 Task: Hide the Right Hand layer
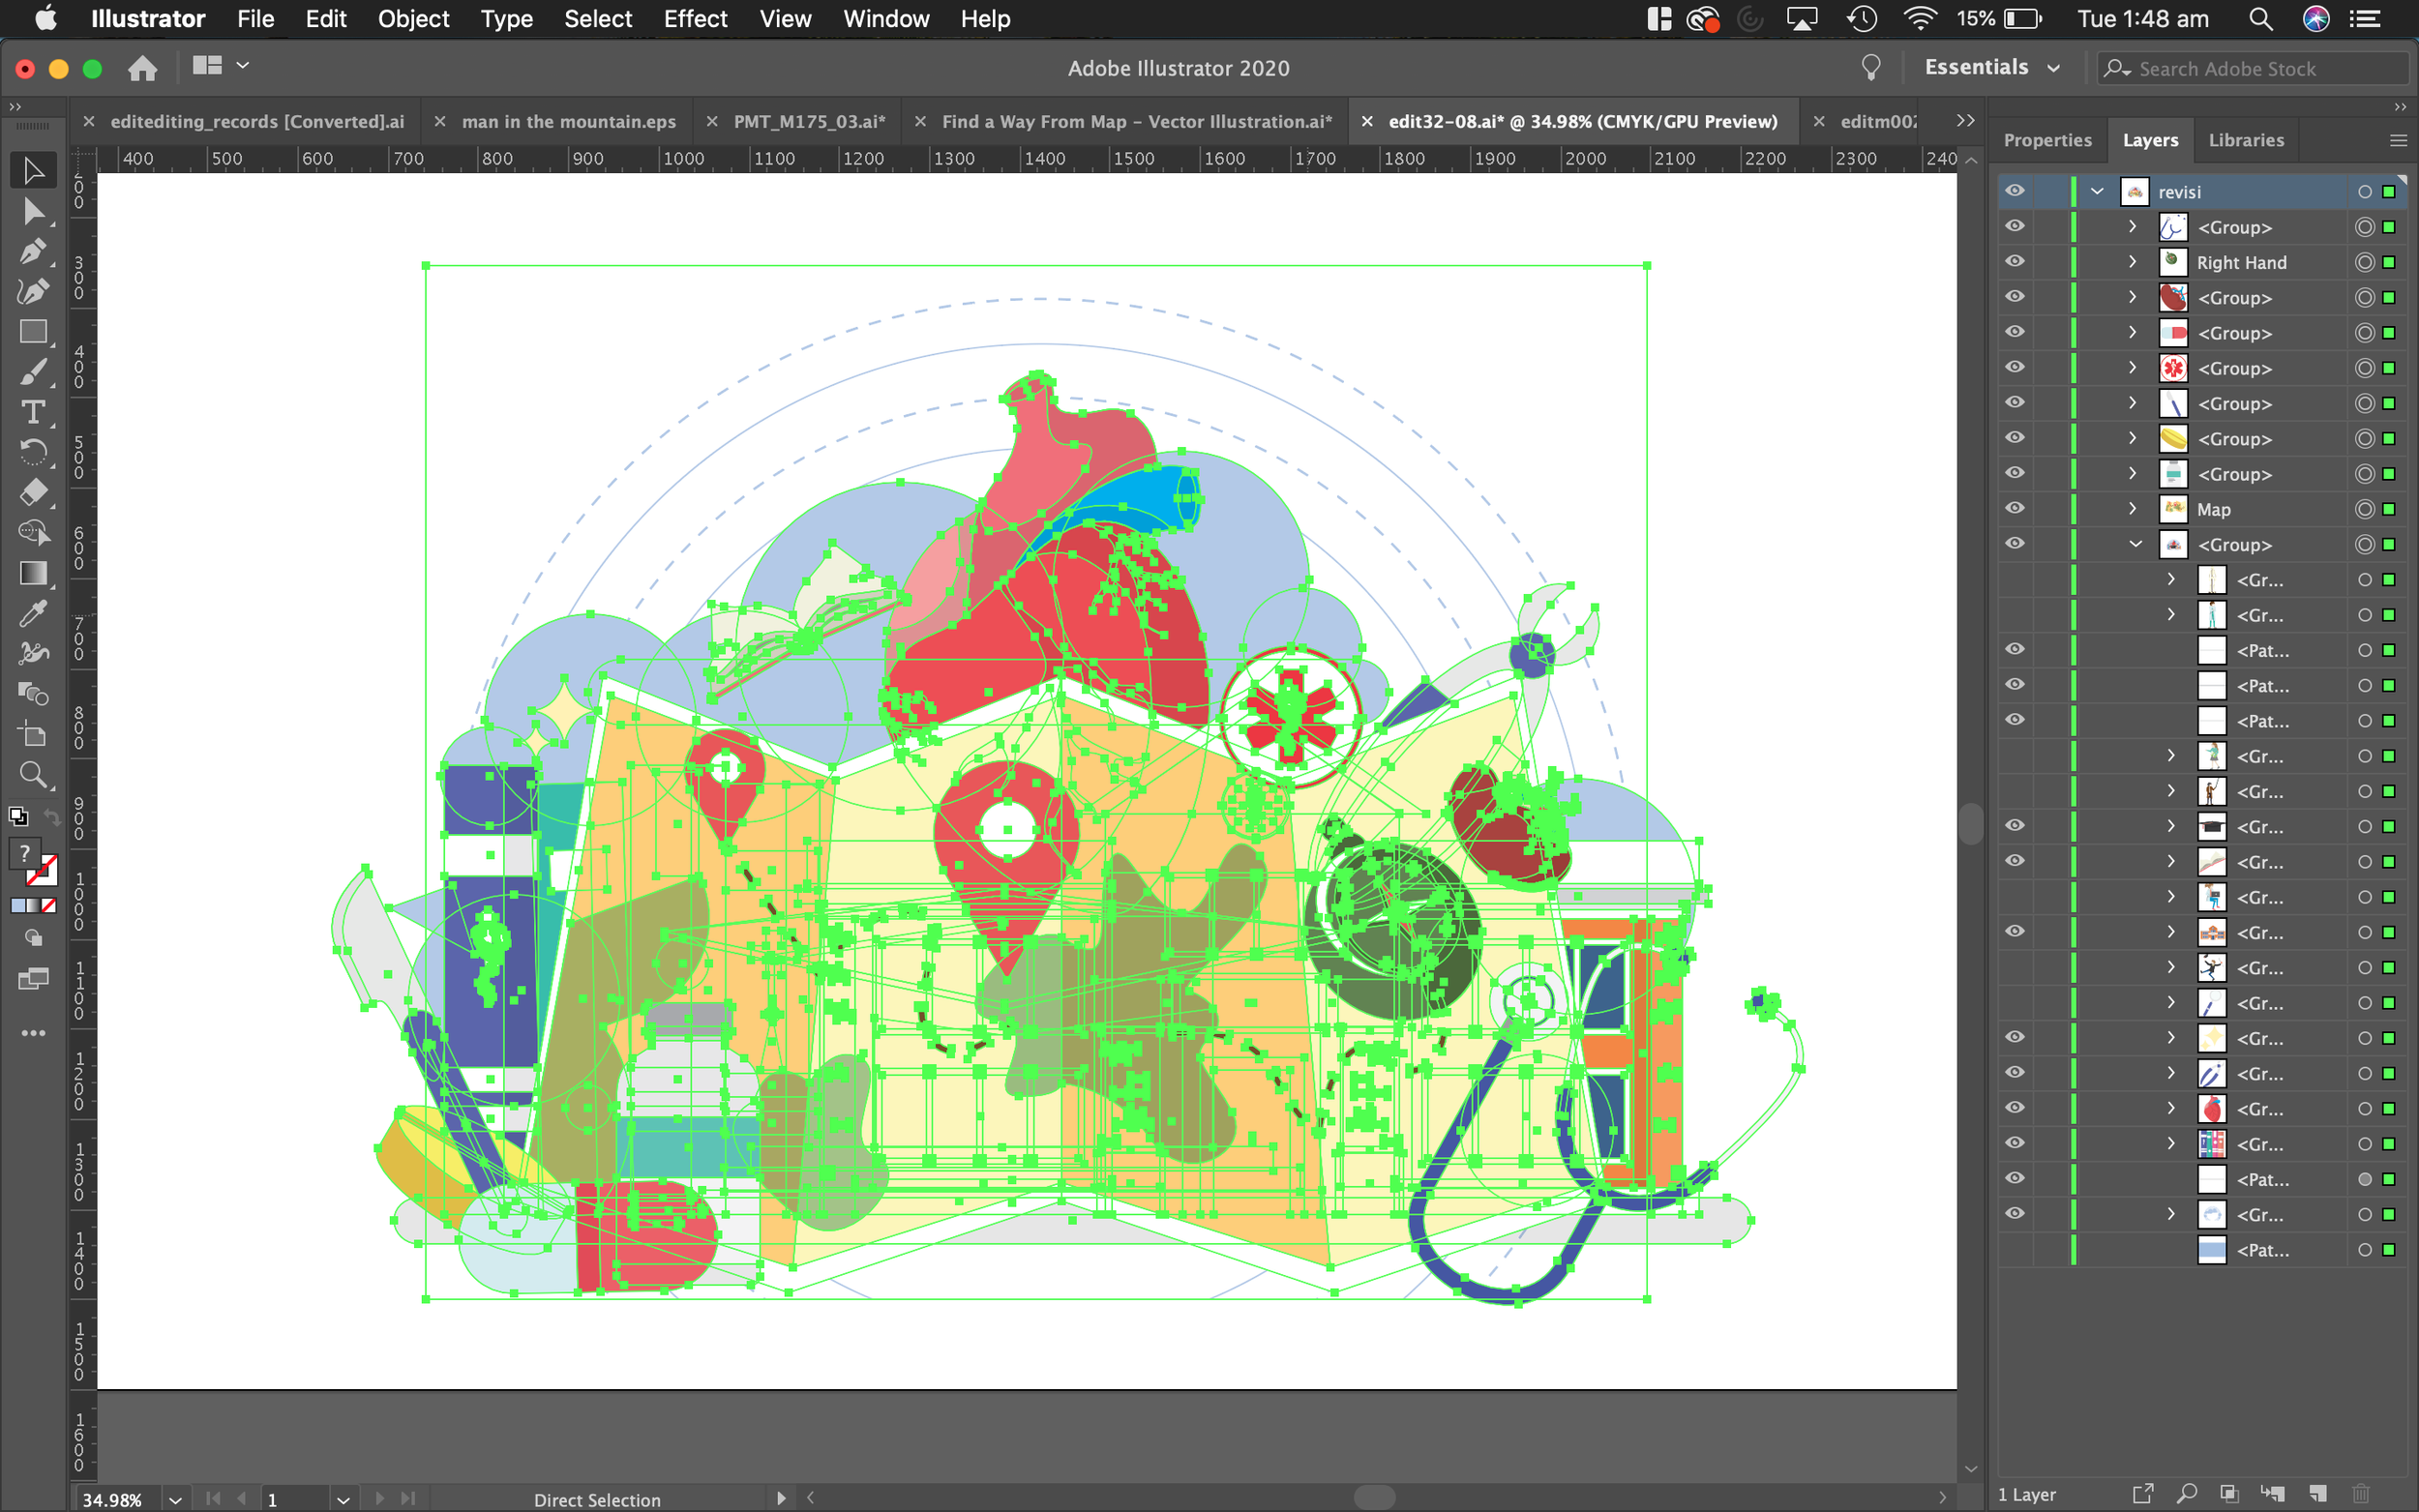click(2015, 262)
